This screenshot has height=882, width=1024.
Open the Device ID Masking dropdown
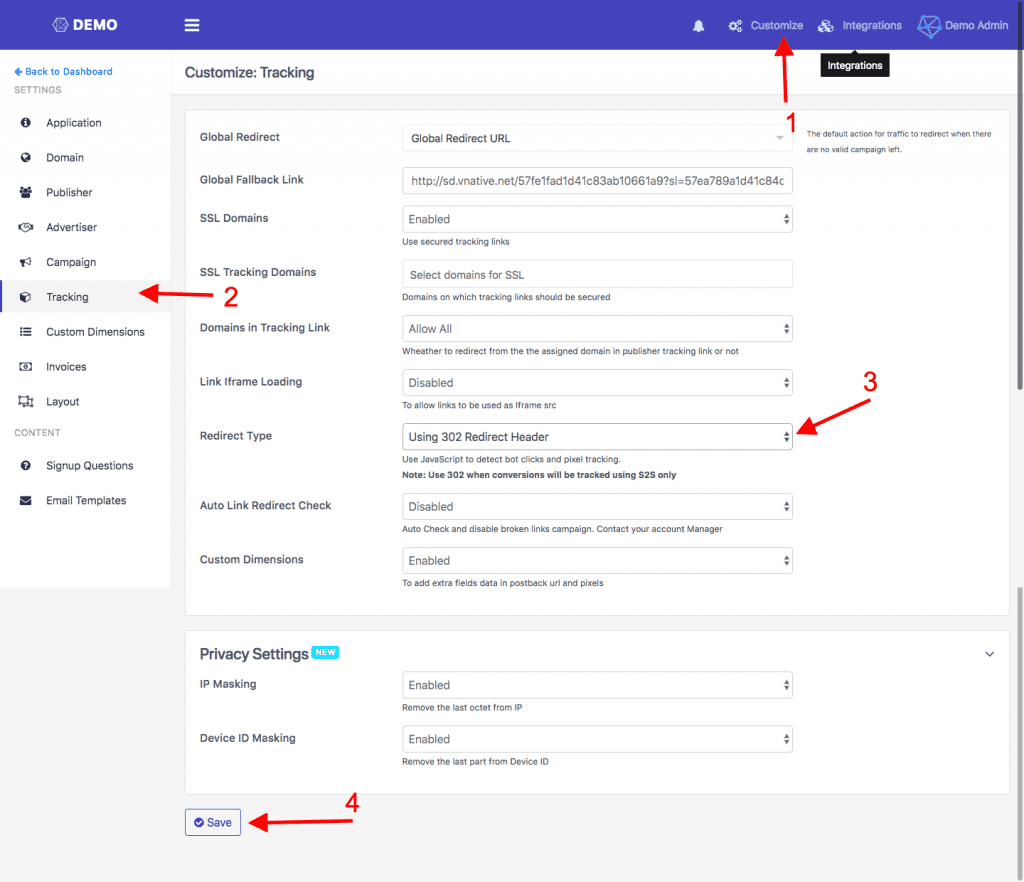597,739
